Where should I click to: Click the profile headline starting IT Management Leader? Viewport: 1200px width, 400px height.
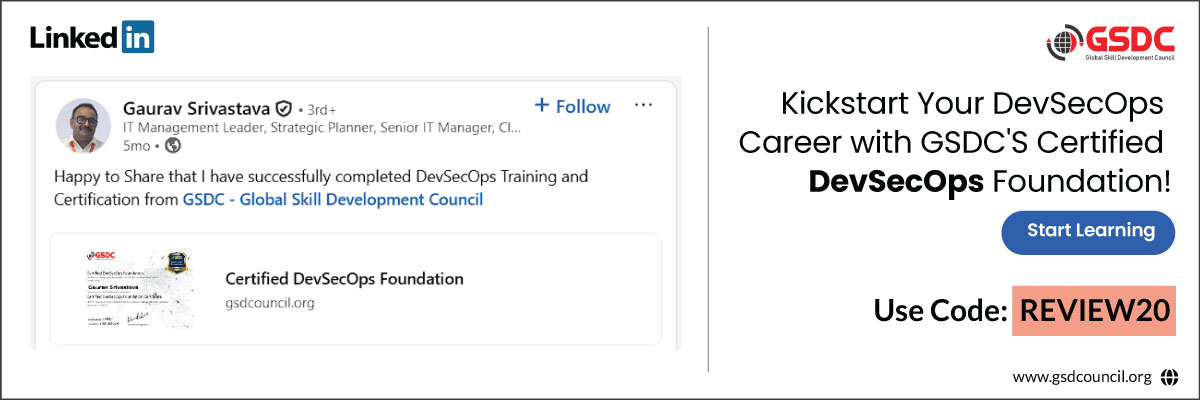pyautogui.click(x=321, y=128)
